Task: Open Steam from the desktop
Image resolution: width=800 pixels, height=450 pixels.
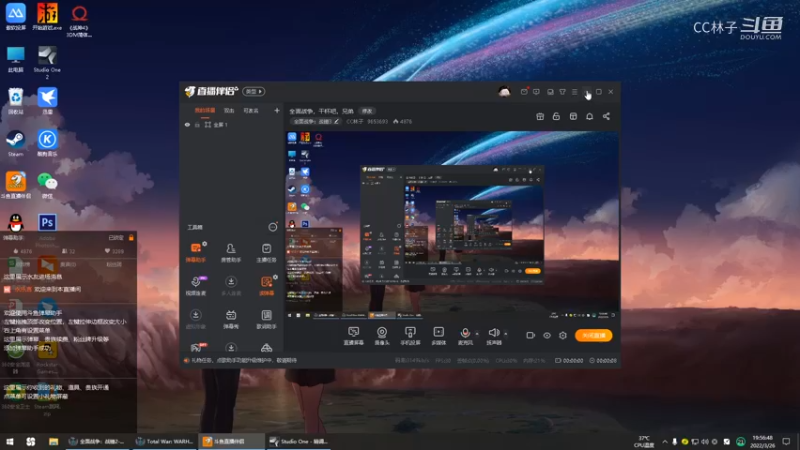Action: click(15, 143)
